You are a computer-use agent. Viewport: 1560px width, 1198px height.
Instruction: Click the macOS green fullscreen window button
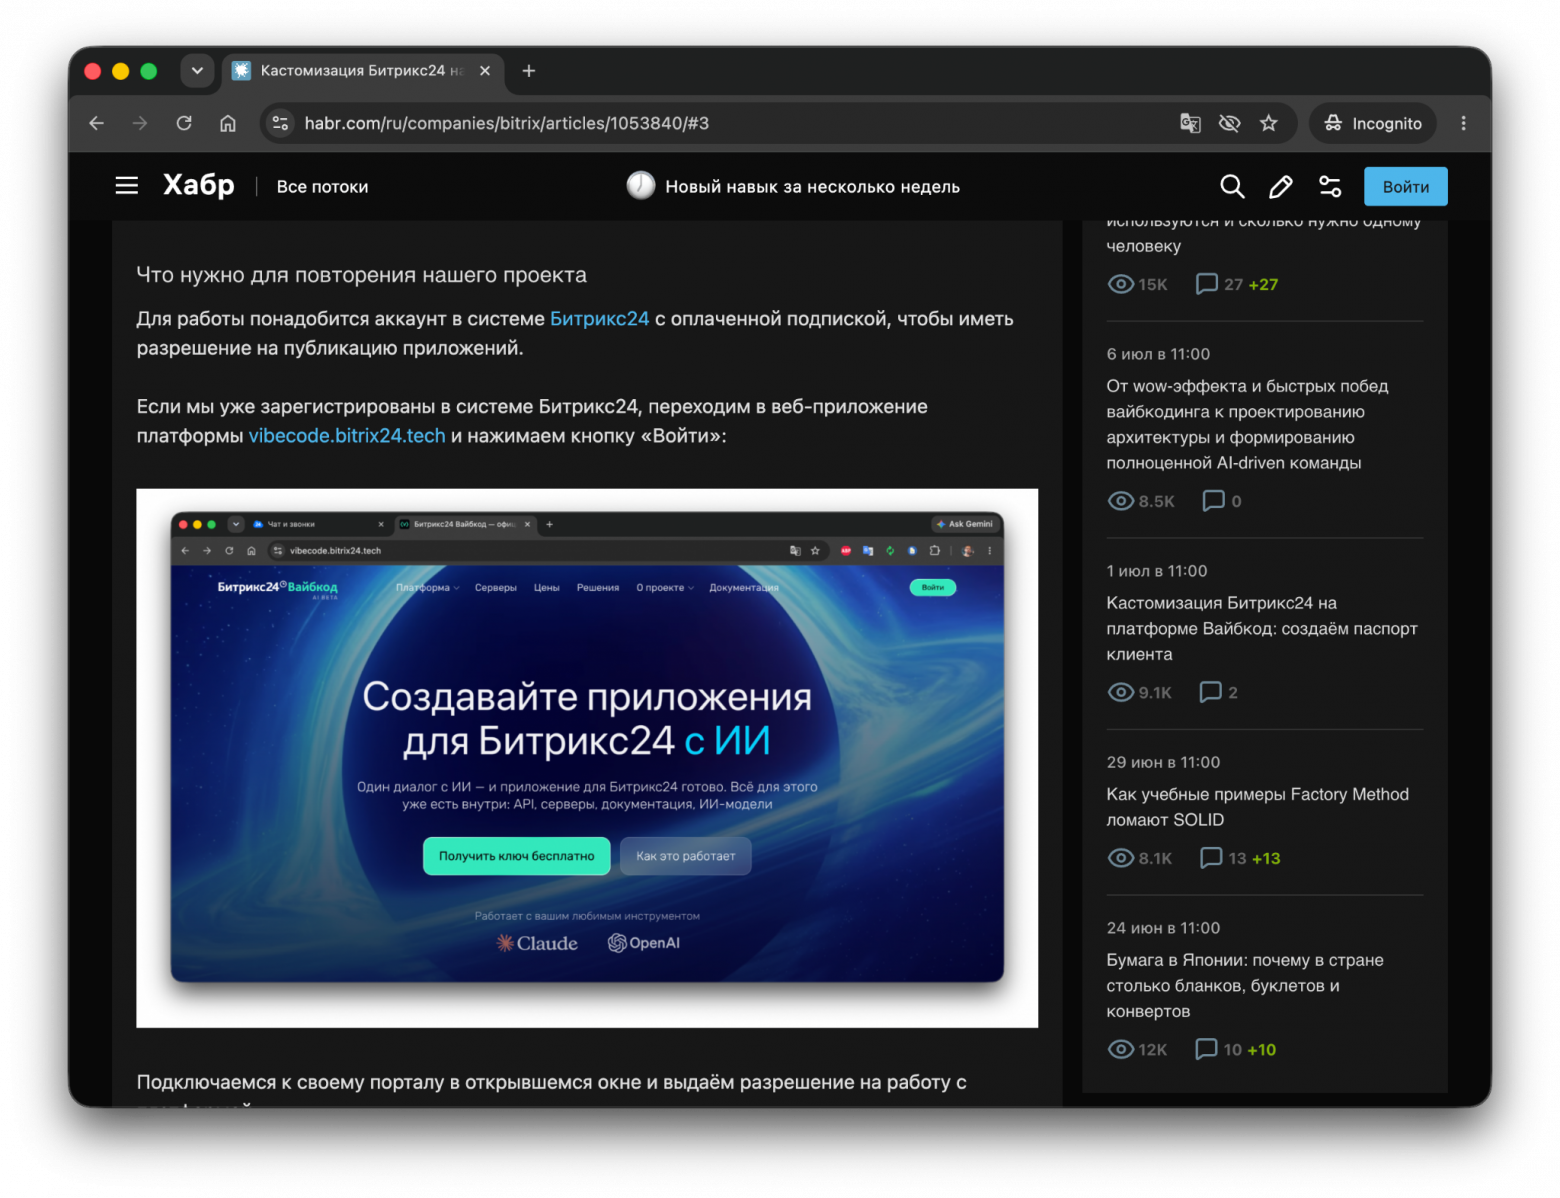pos(149,71)
